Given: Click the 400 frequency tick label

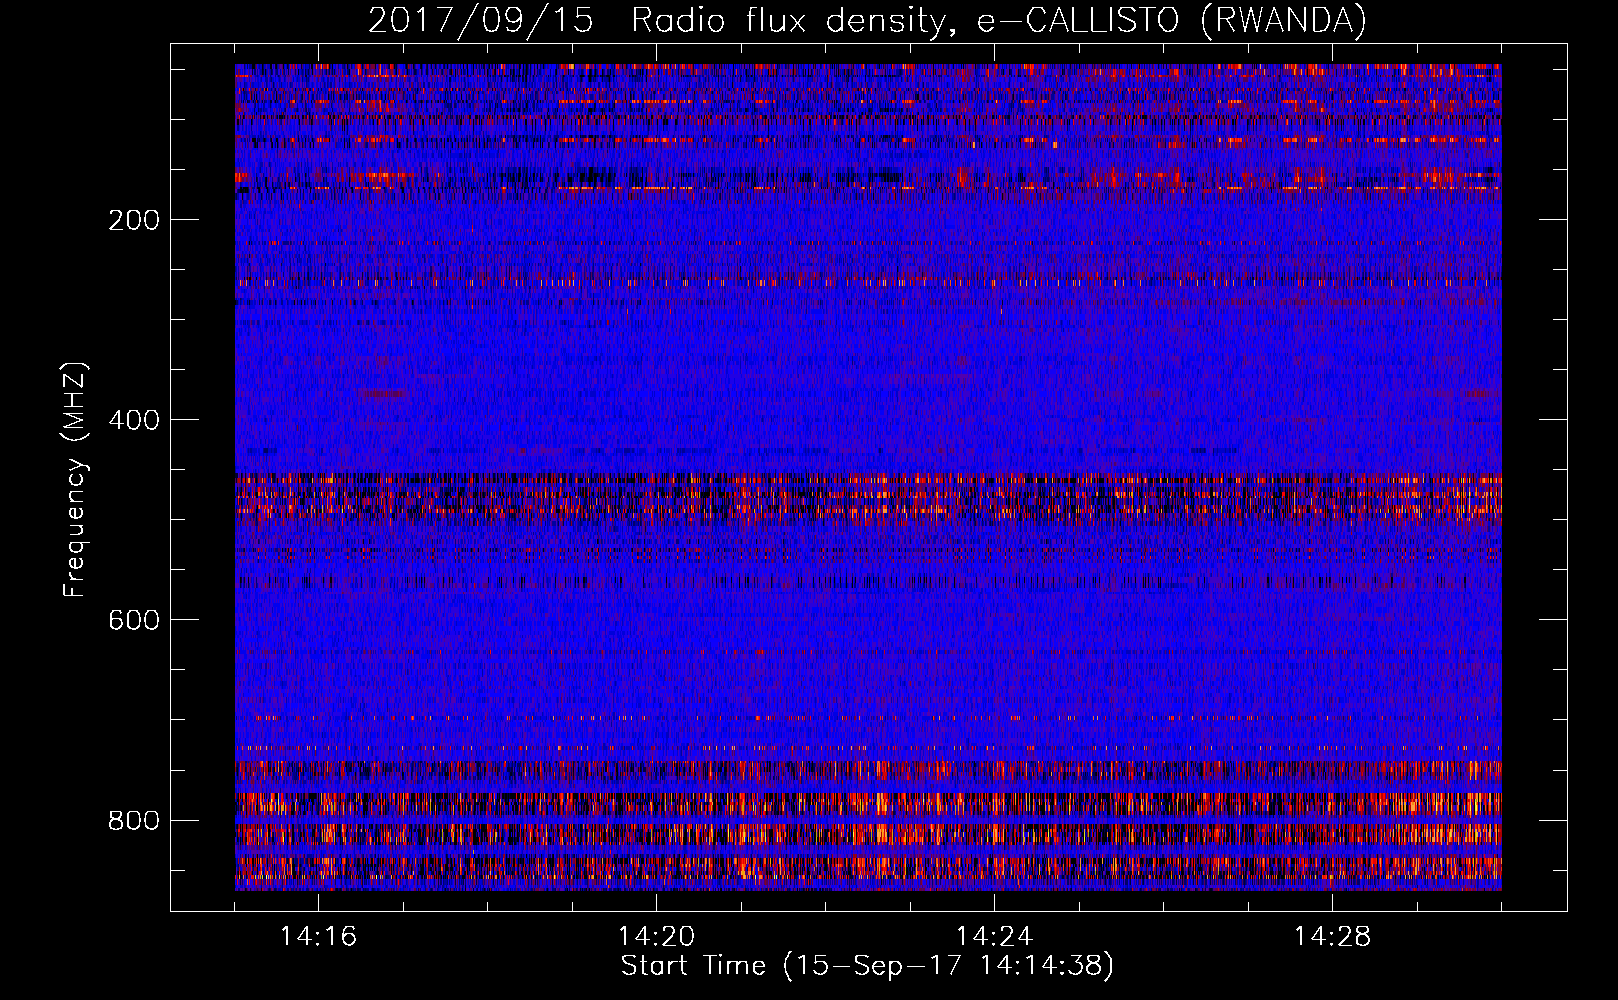Looking at the screenshot, I should coord(134,420).
